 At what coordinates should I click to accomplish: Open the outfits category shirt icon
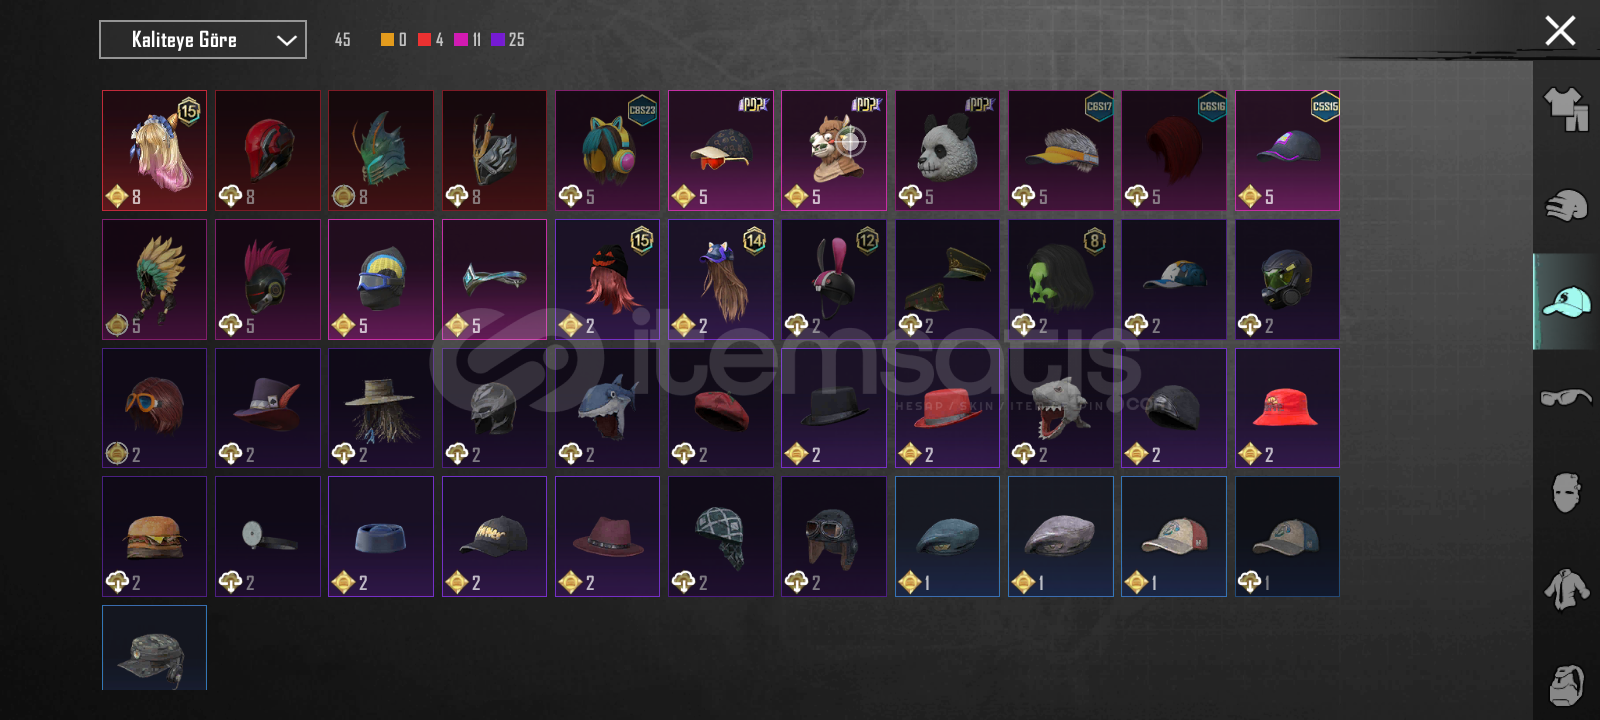(x=1566, y=109)
